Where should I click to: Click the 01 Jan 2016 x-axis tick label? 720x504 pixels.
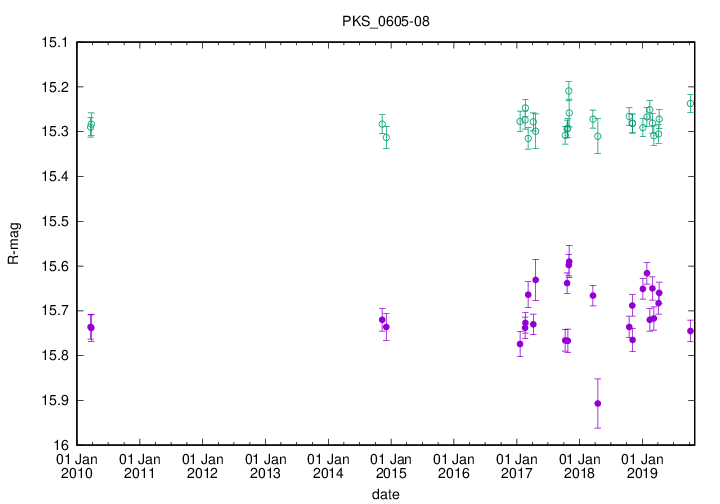click(x=453, y=465)
